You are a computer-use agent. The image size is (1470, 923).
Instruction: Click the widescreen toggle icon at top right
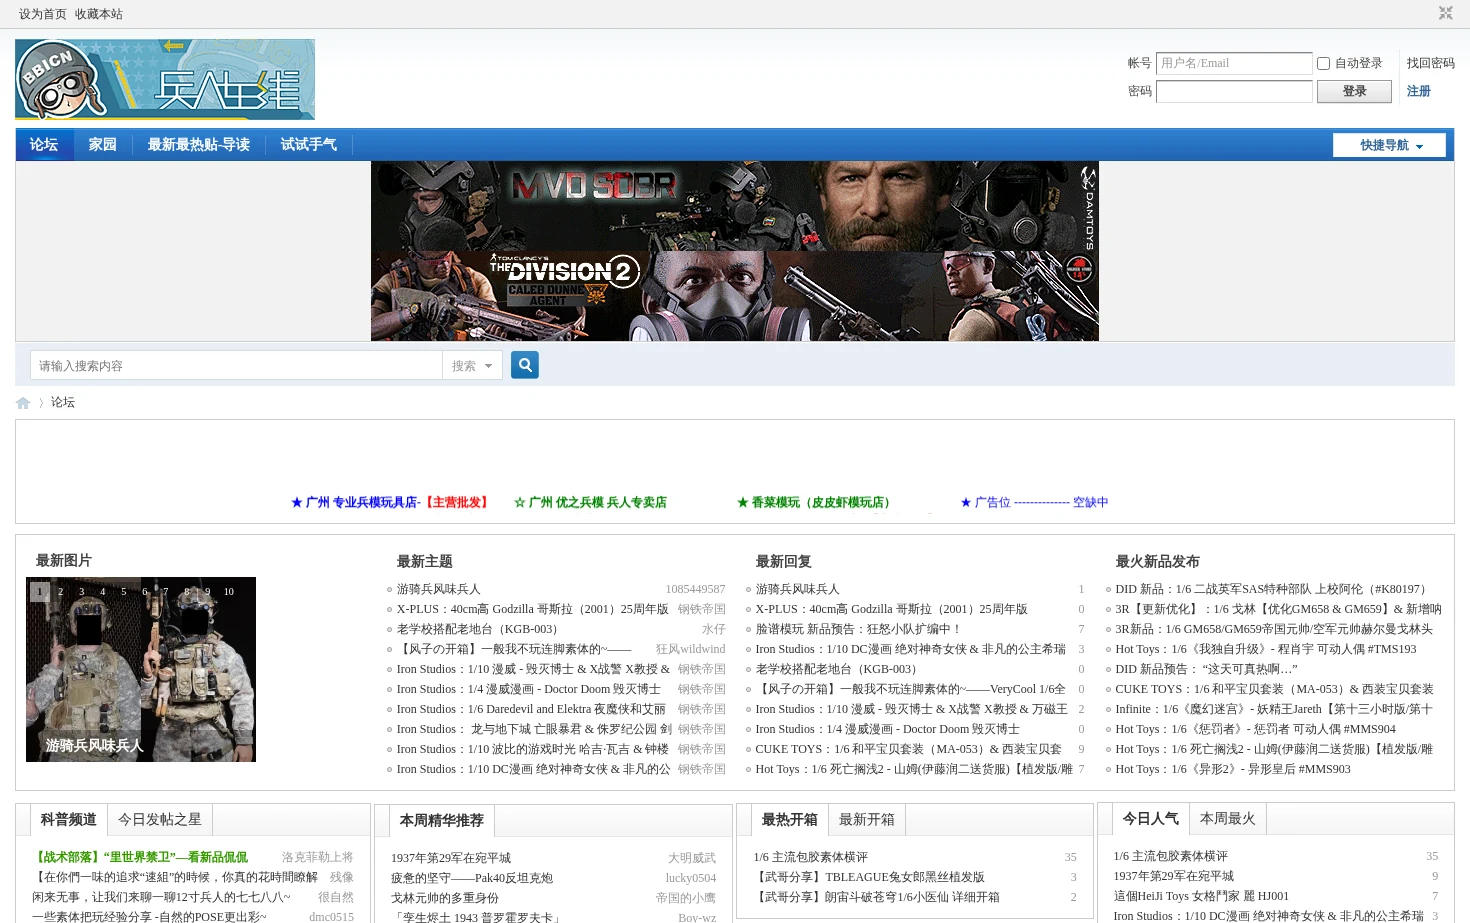coord(1445,13)
